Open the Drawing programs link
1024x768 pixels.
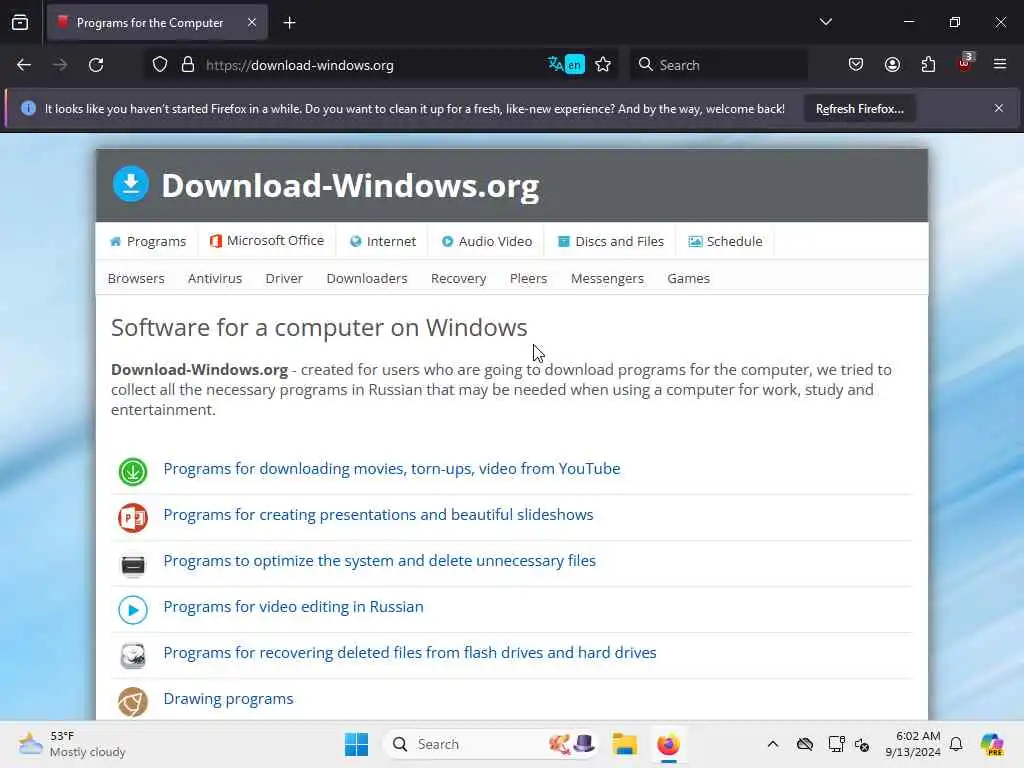click(228, 699)
